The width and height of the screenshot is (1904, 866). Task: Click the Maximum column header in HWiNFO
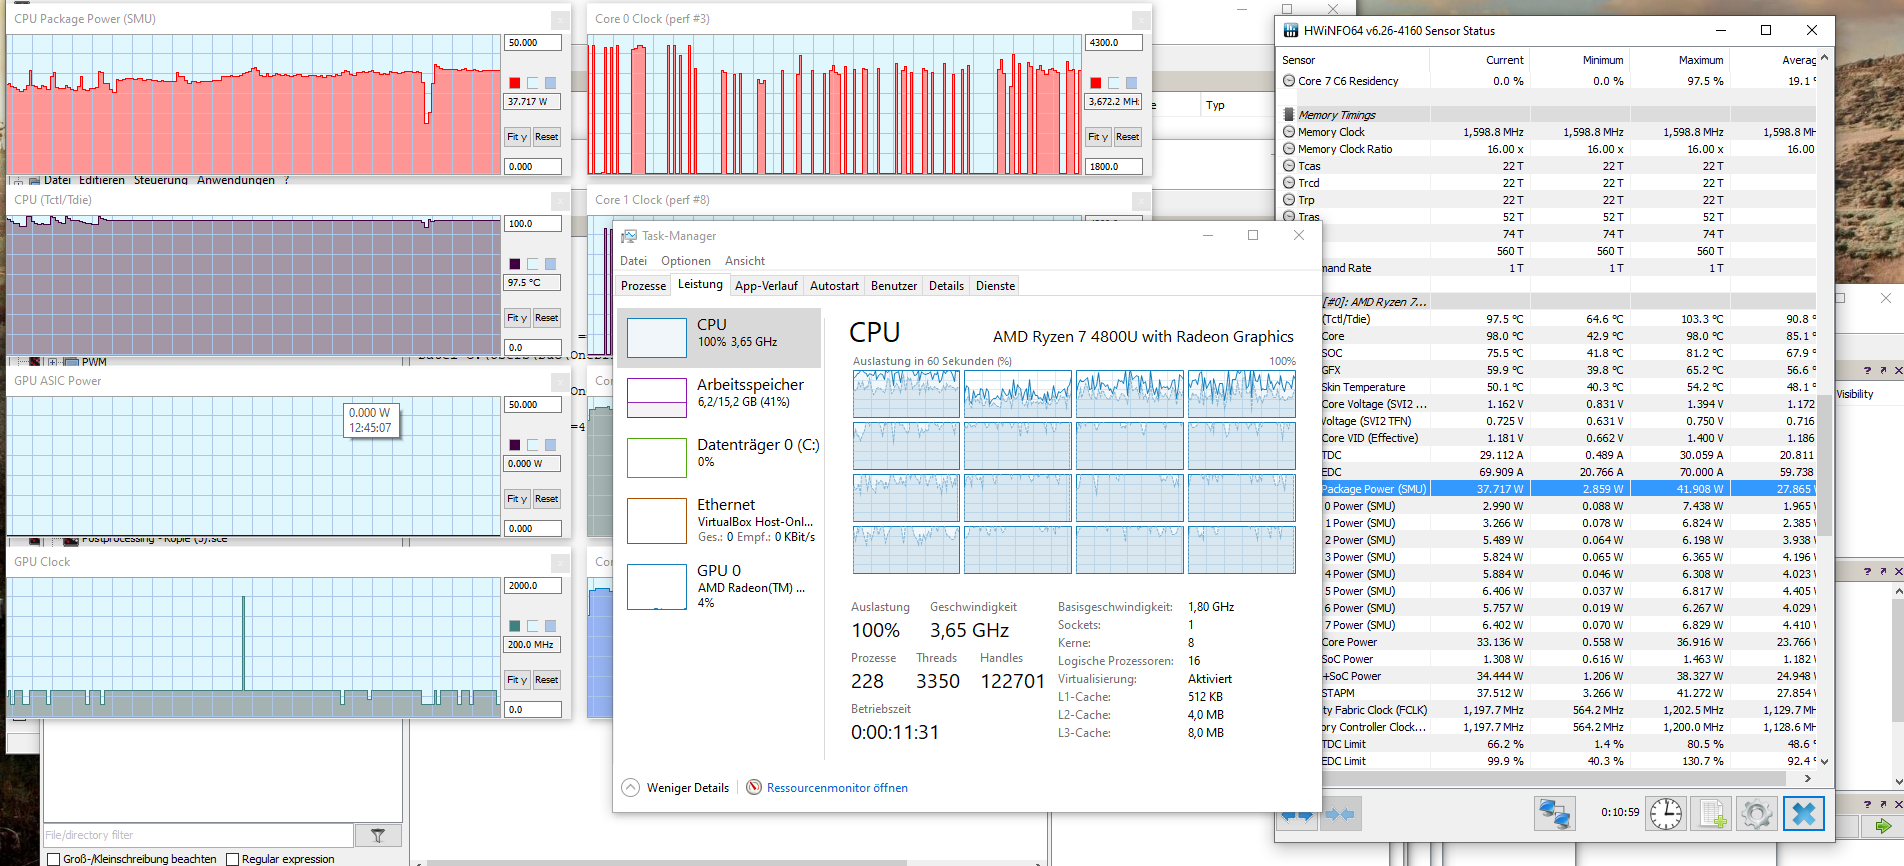[1679, 60]
